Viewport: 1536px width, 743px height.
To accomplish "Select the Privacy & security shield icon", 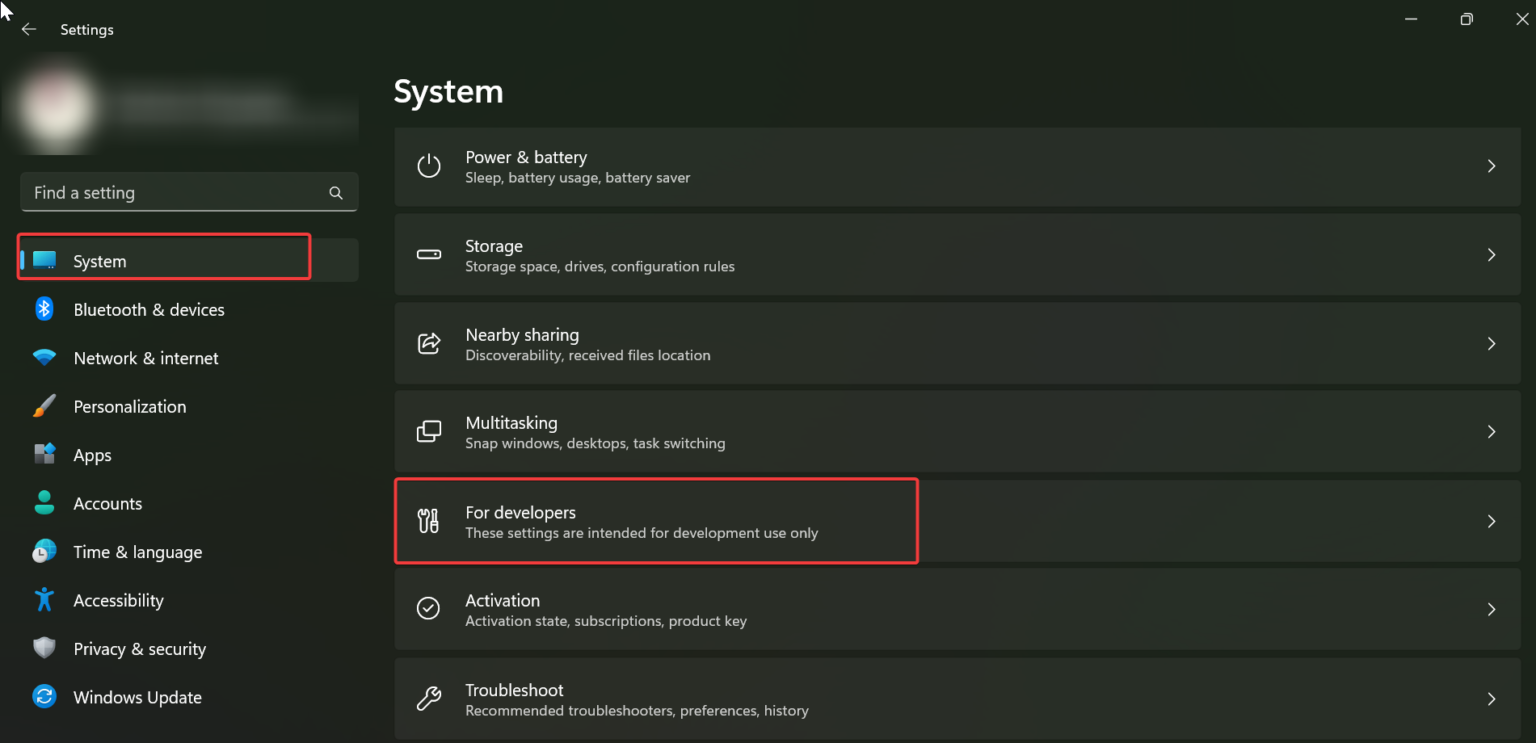I will click(x=44, y=648).
